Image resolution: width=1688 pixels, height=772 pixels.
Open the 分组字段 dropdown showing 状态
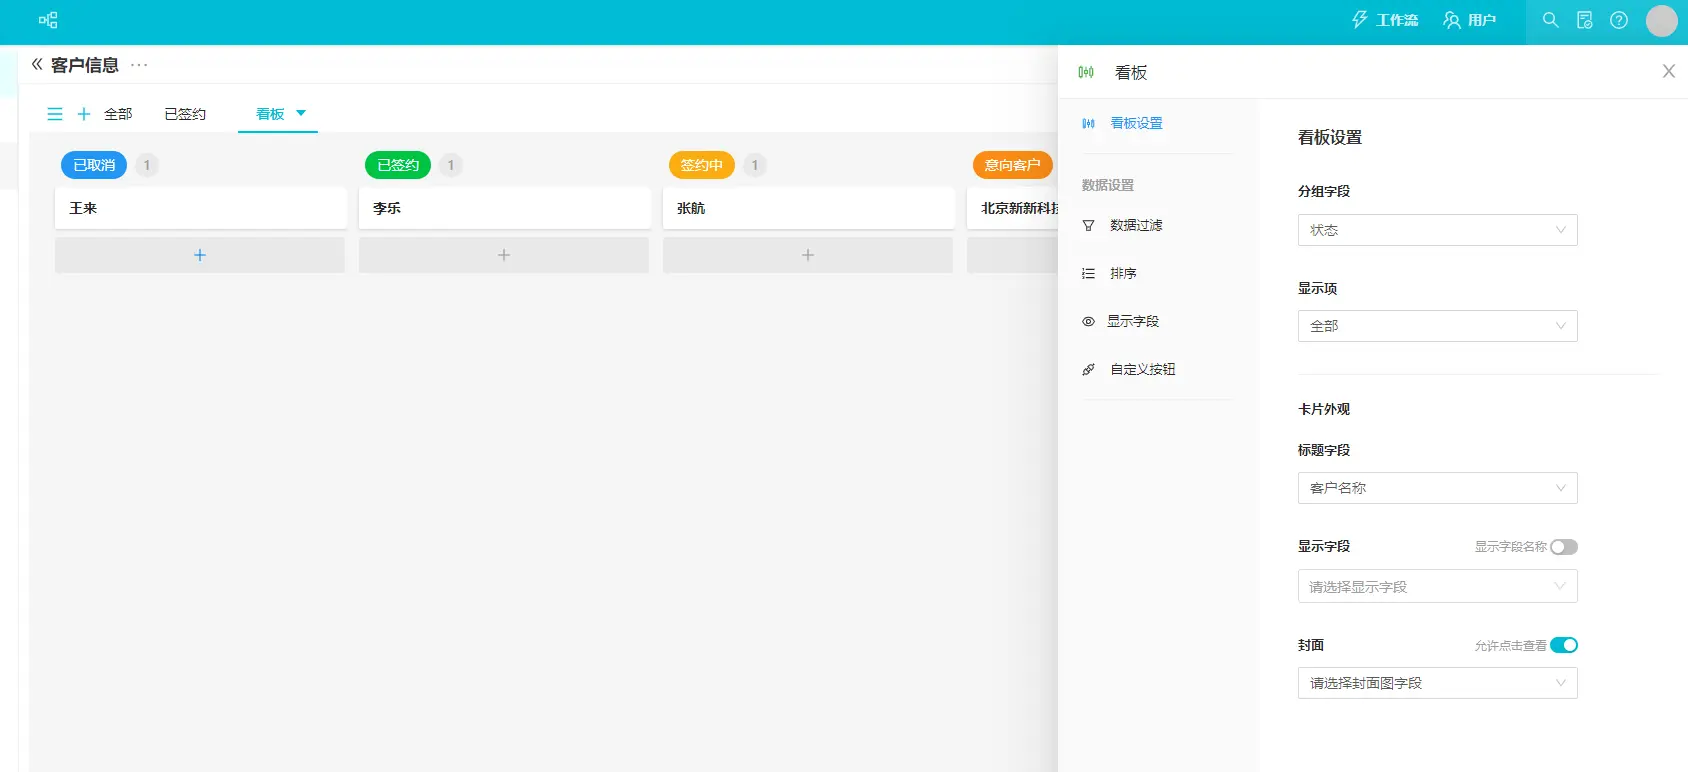click(x=1438, y=230)
